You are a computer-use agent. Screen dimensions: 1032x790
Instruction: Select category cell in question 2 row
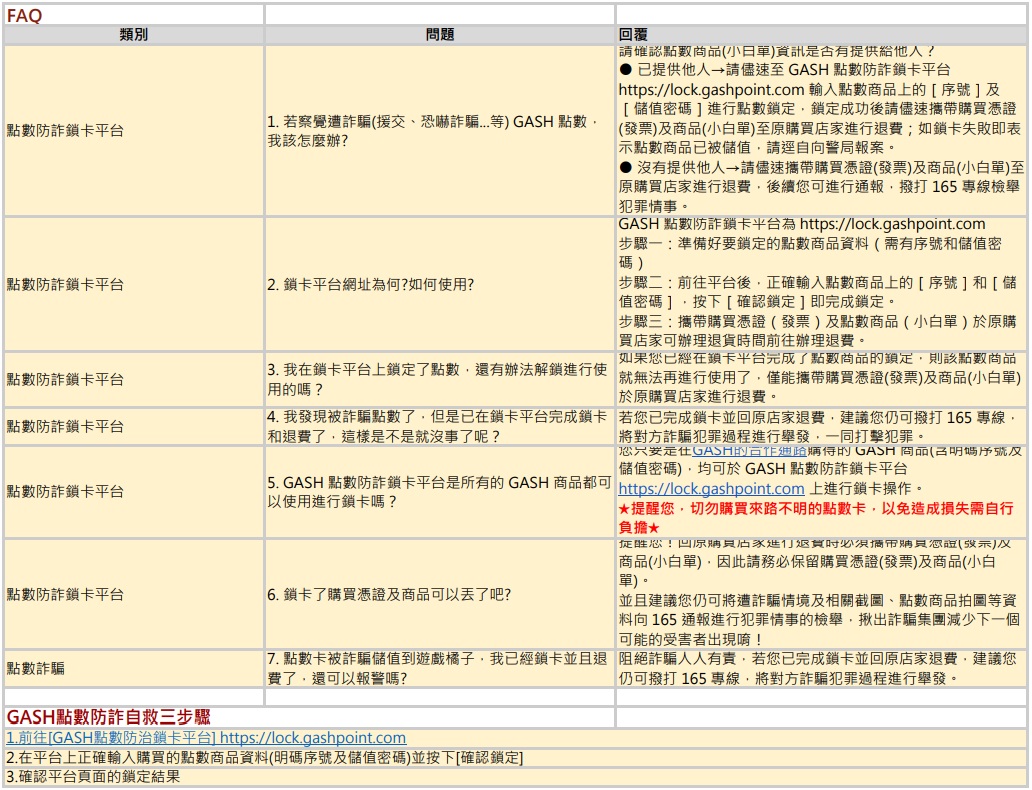[x=134, y=284]
